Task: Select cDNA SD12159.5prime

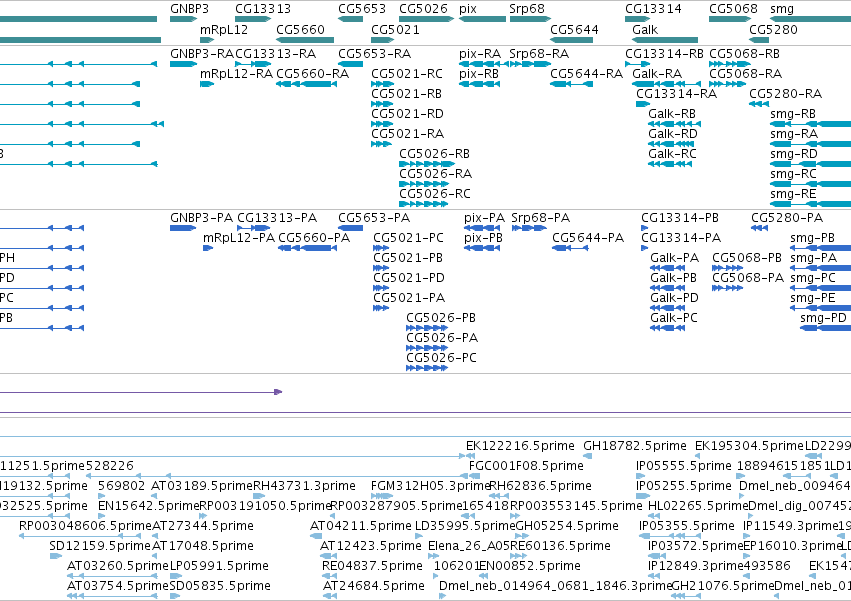Action: click(100, 546)
